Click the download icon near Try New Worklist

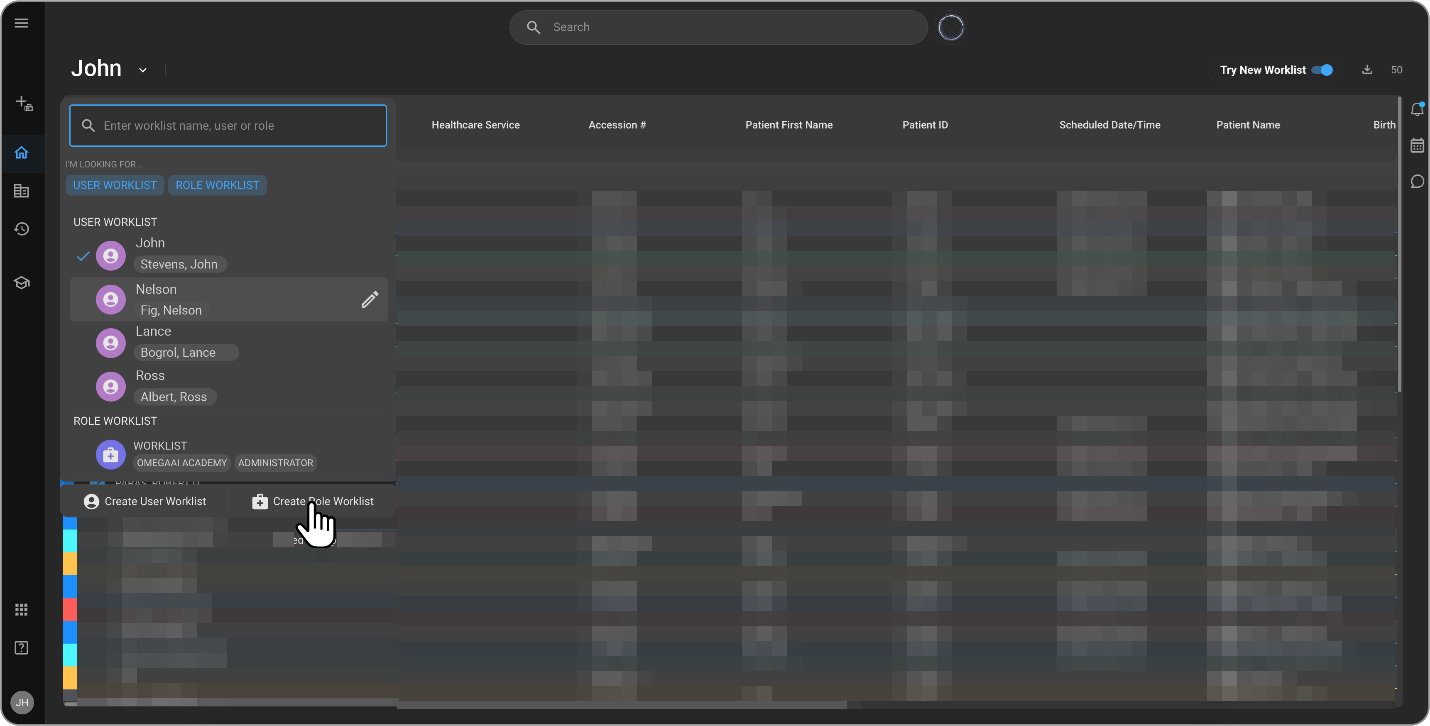(x=1366, y=69)
